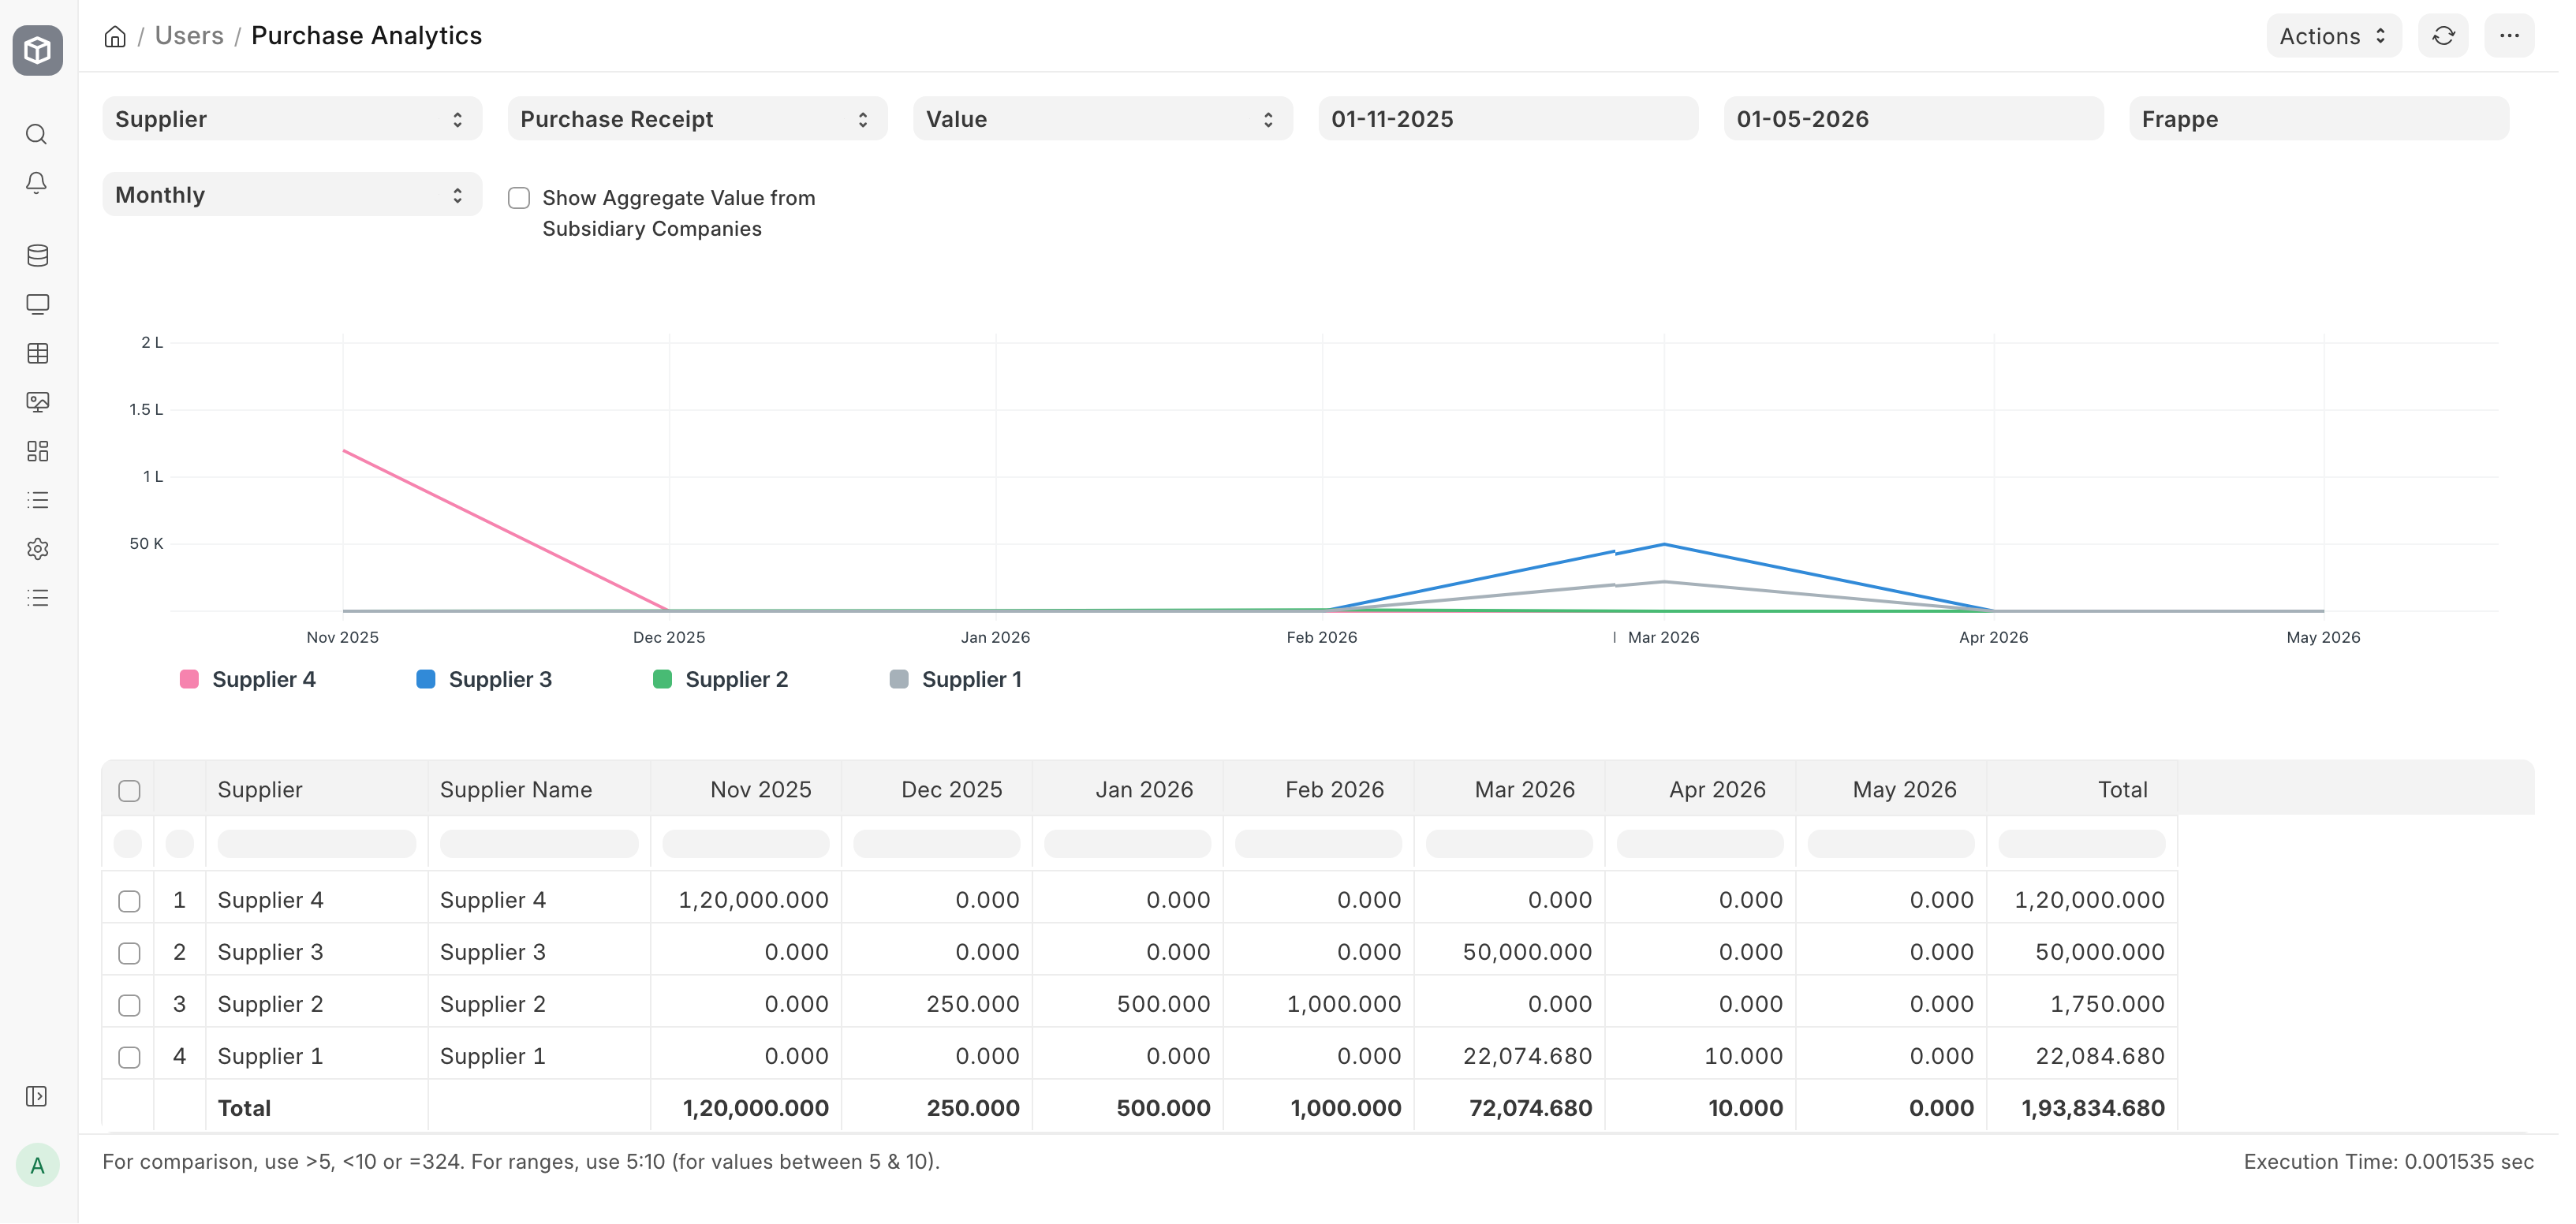
Task: Click the from-date field 01-11-2025
Action: (1507, 119)
